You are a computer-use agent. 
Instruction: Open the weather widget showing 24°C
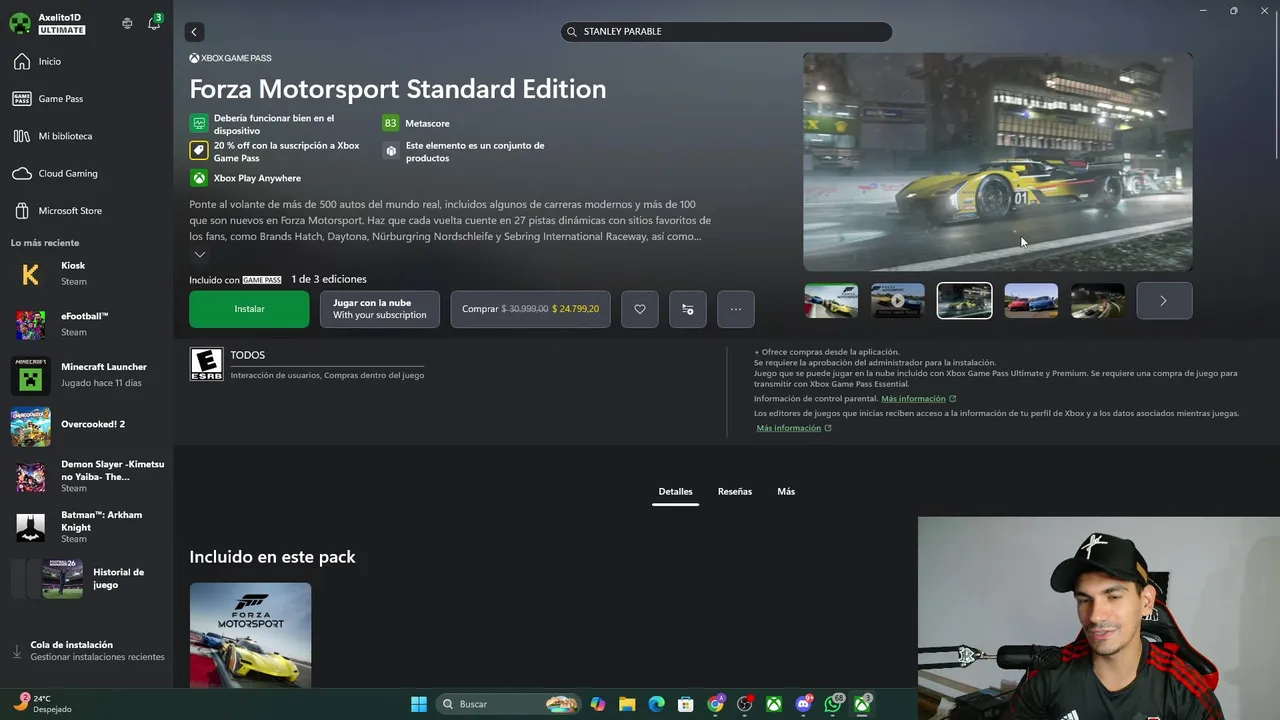click(x=44, y=704)
